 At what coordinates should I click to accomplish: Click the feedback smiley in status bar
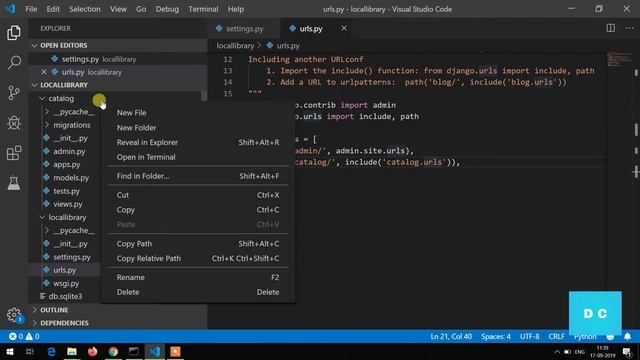[610, 337]
